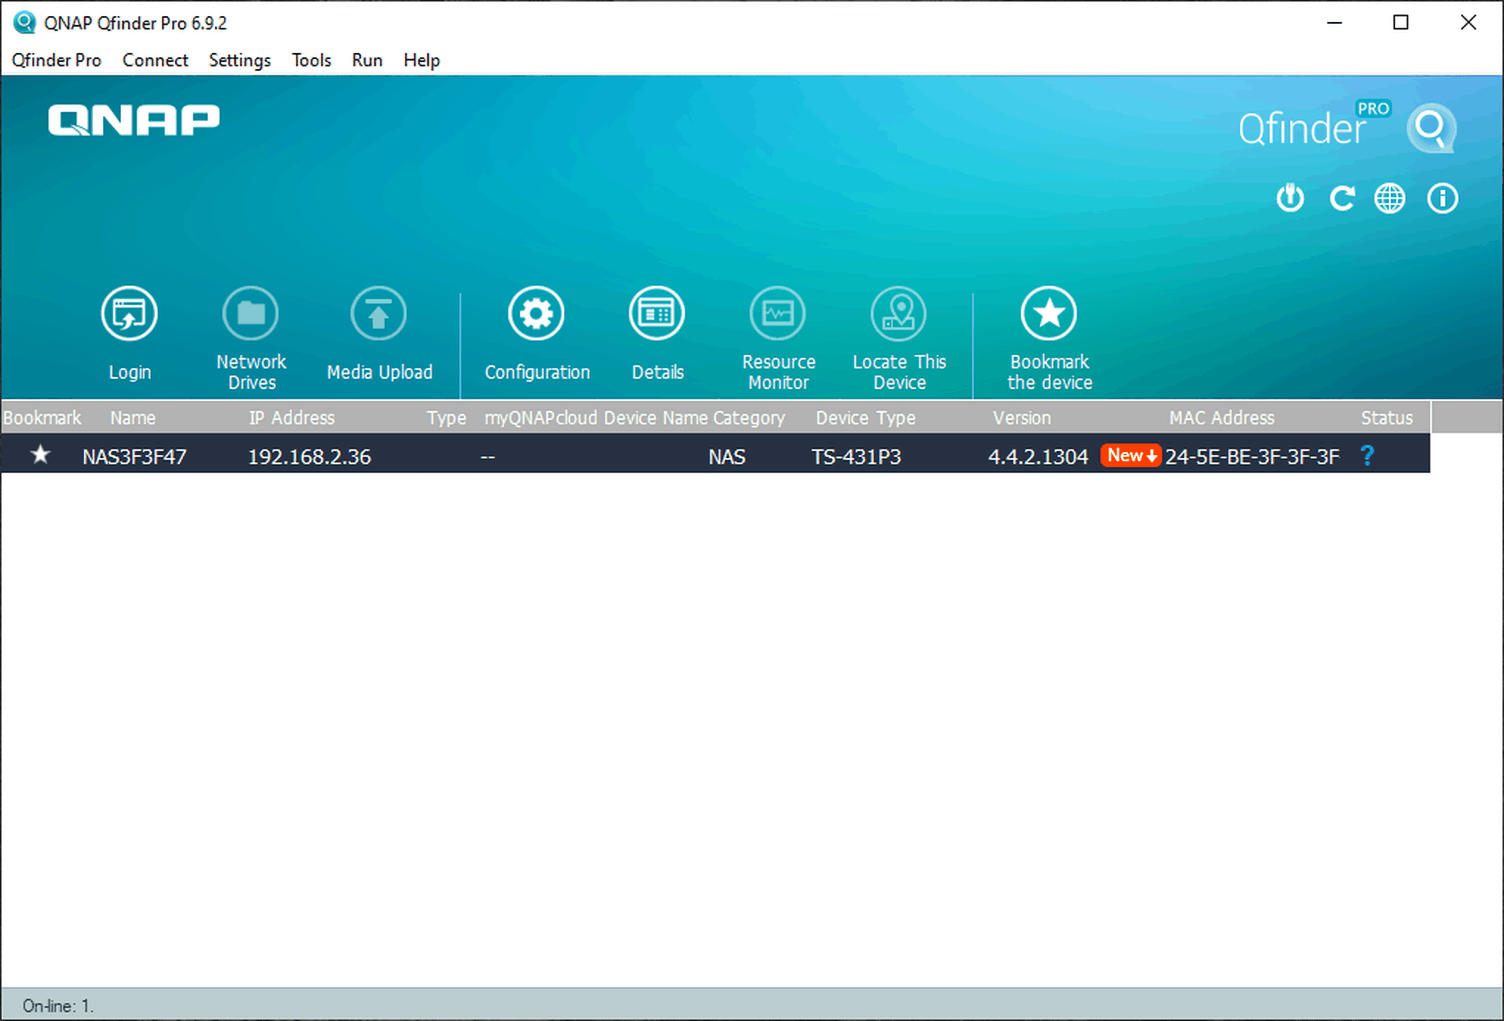This screenshot has width=1504, height=1021.
Task: Click the Login toolbar icon
Action: click(129, 314)
